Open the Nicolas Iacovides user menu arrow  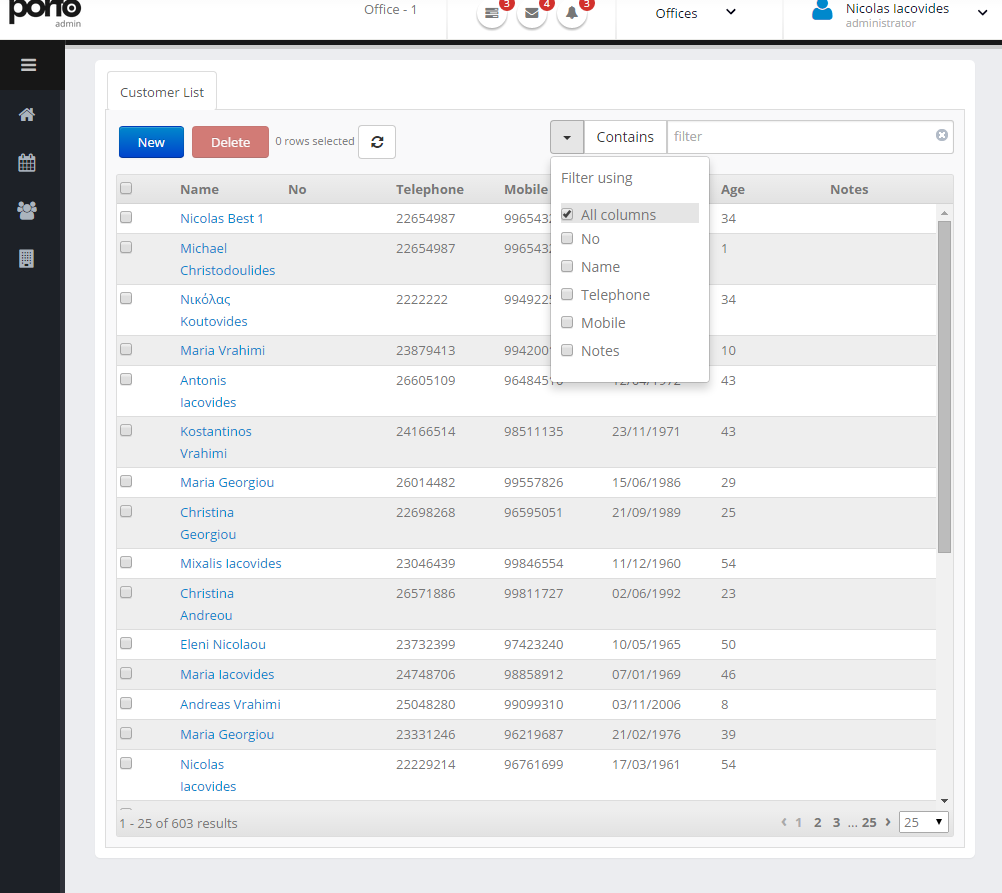[x=982, y=12]
